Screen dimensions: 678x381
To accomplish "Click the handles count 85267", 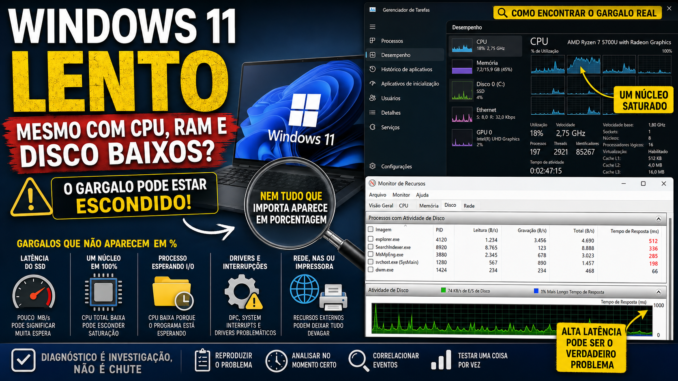I will click(585, 152).
